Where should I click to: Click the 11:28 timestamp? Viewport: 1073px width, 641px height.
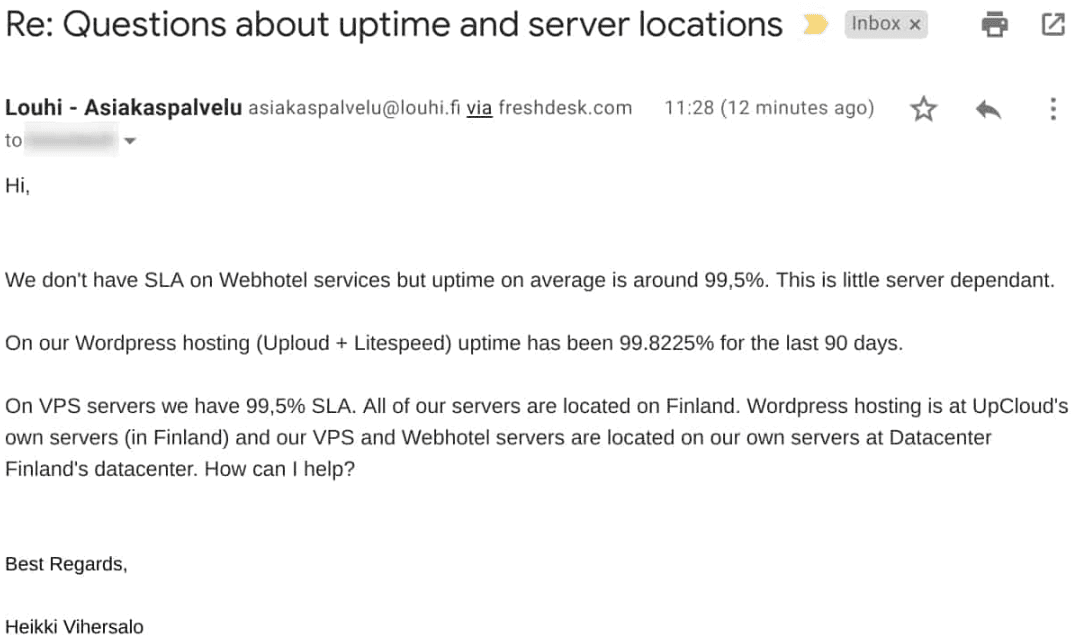pos(769,108)
